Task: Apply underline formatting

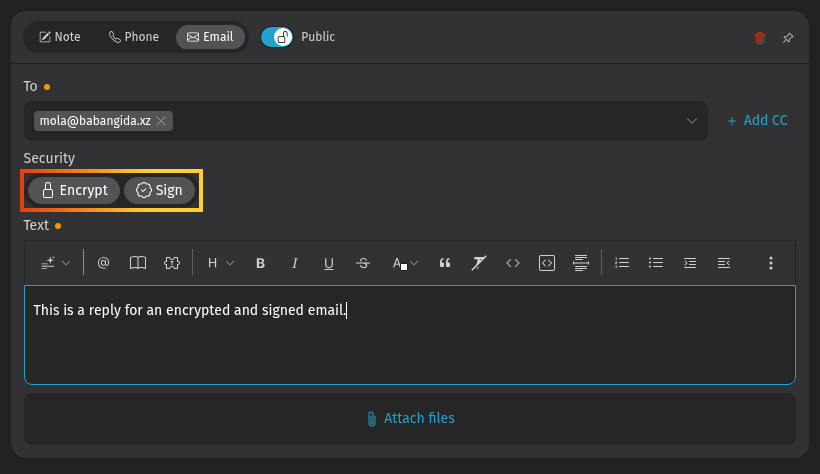Action: coord(328,263)
